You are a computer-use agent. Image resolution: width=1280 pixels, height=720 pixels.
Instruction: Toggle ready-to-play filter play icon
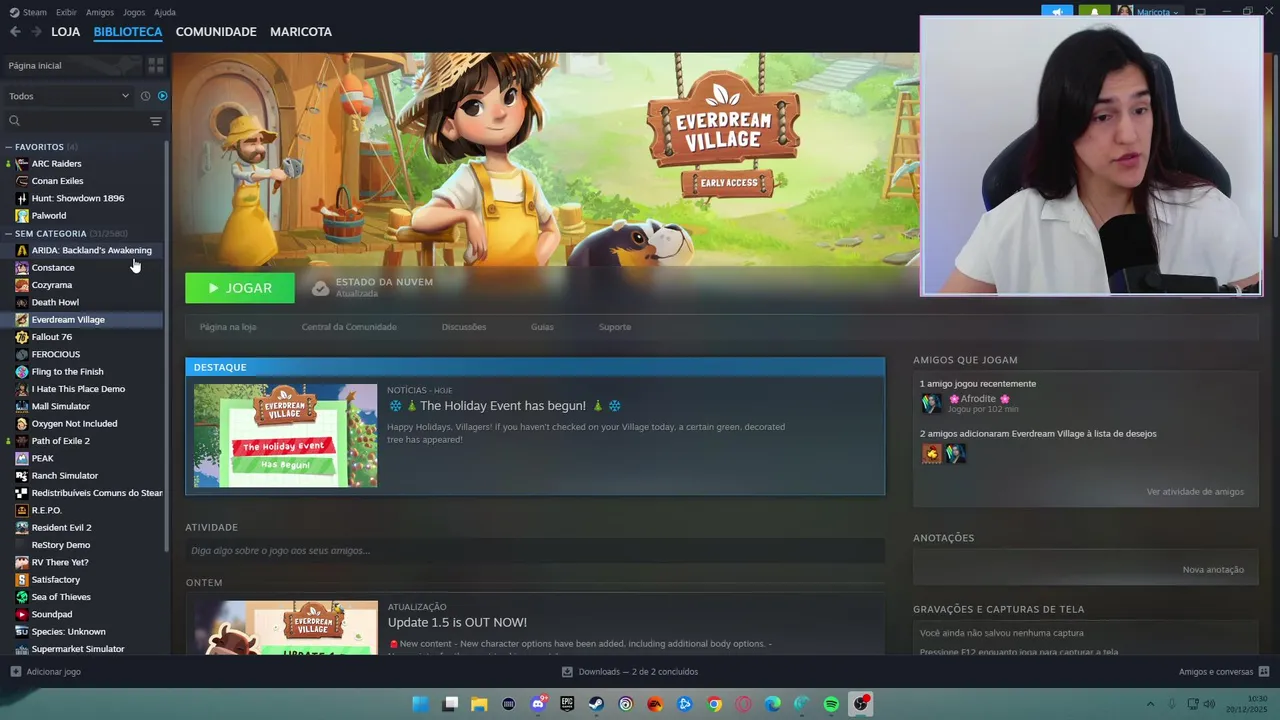[x=162, y=96]
